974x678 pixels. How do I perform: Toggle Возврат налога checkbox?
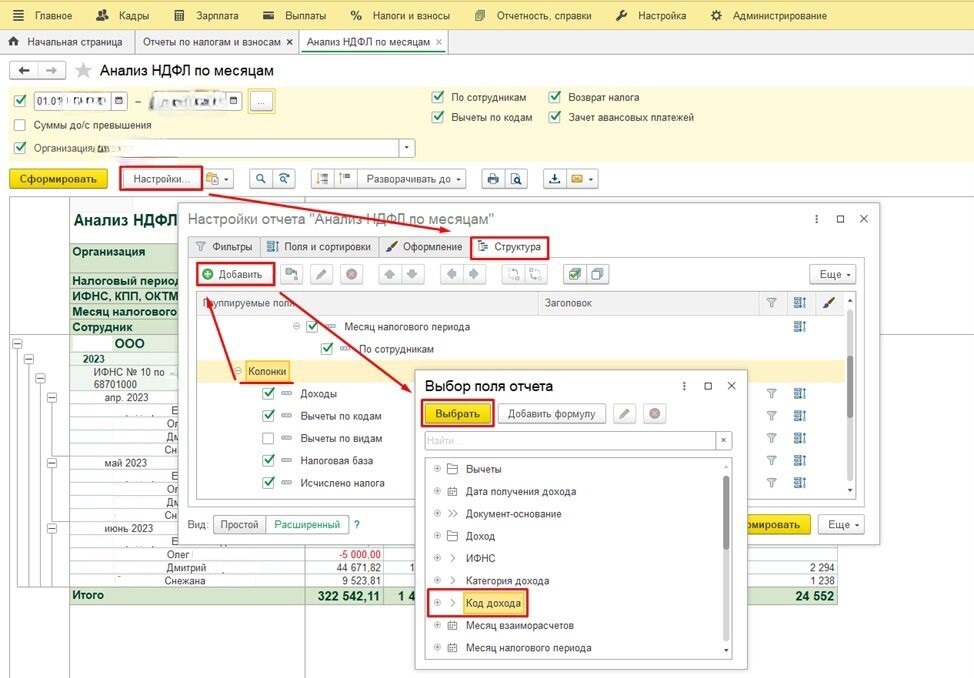coord(555,97)
